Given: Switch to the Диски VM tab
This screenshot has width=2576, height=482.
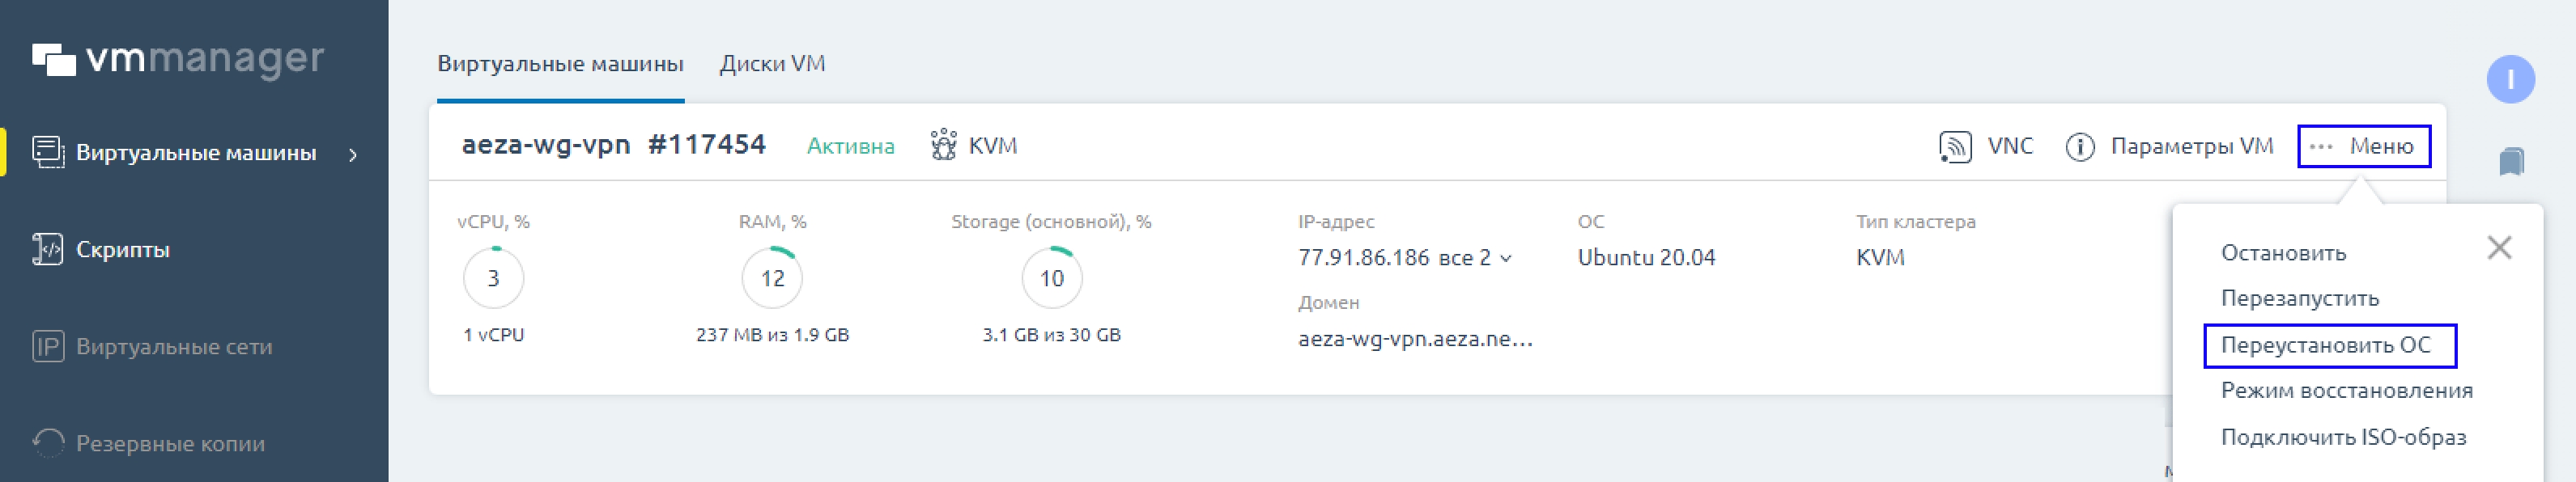Looking at the screenshot, I should click(x=772, y=64).
